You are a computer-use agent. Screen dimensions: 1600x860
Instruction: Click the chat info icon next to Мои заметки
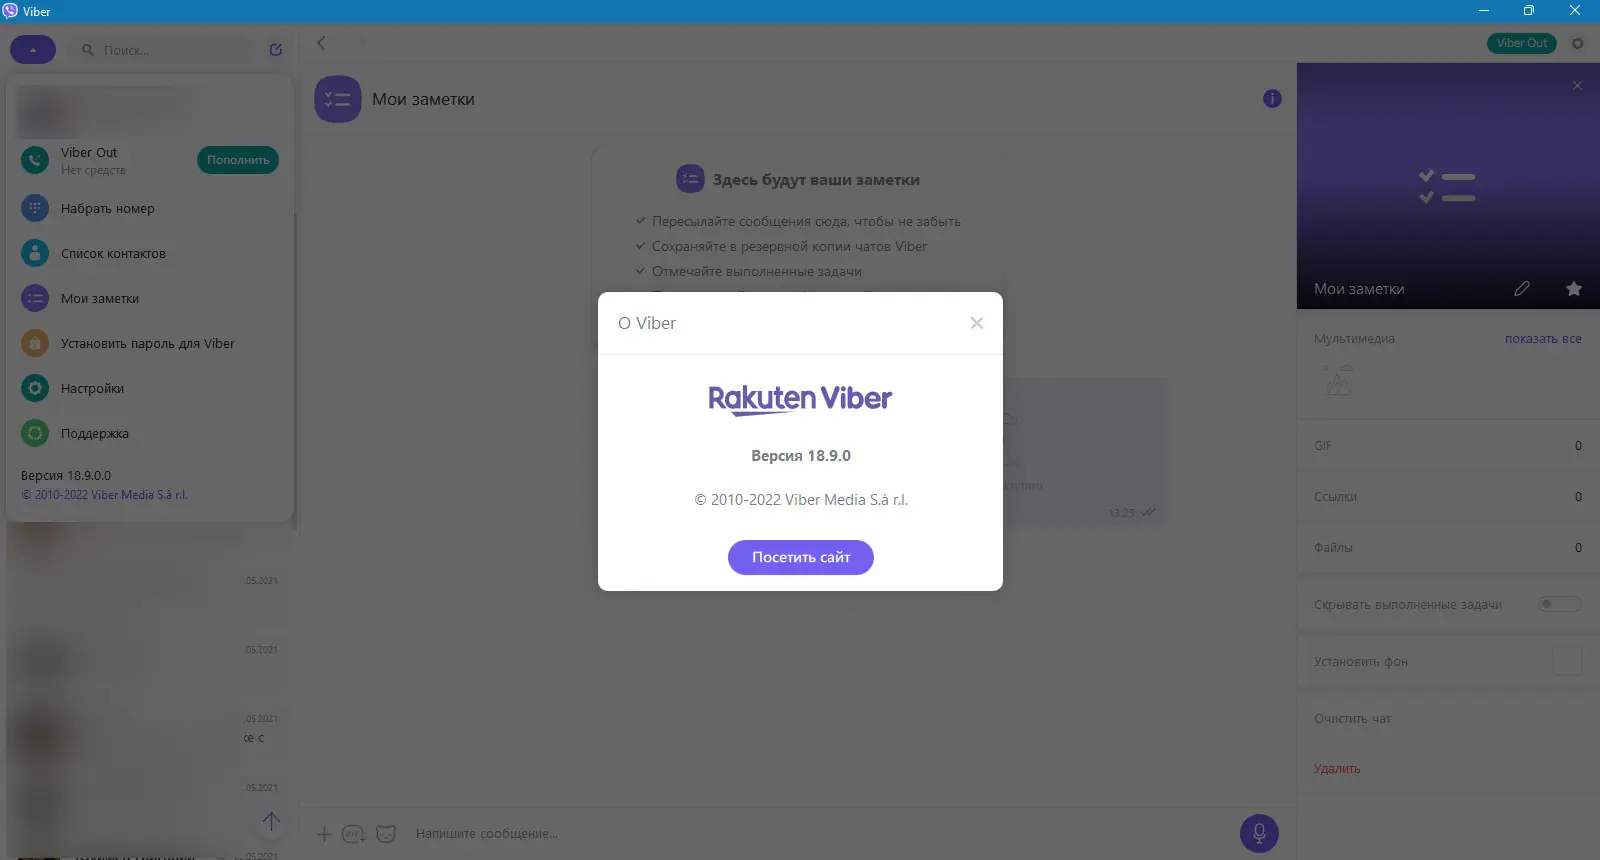pyautogui.click(x=1272, y=99)
